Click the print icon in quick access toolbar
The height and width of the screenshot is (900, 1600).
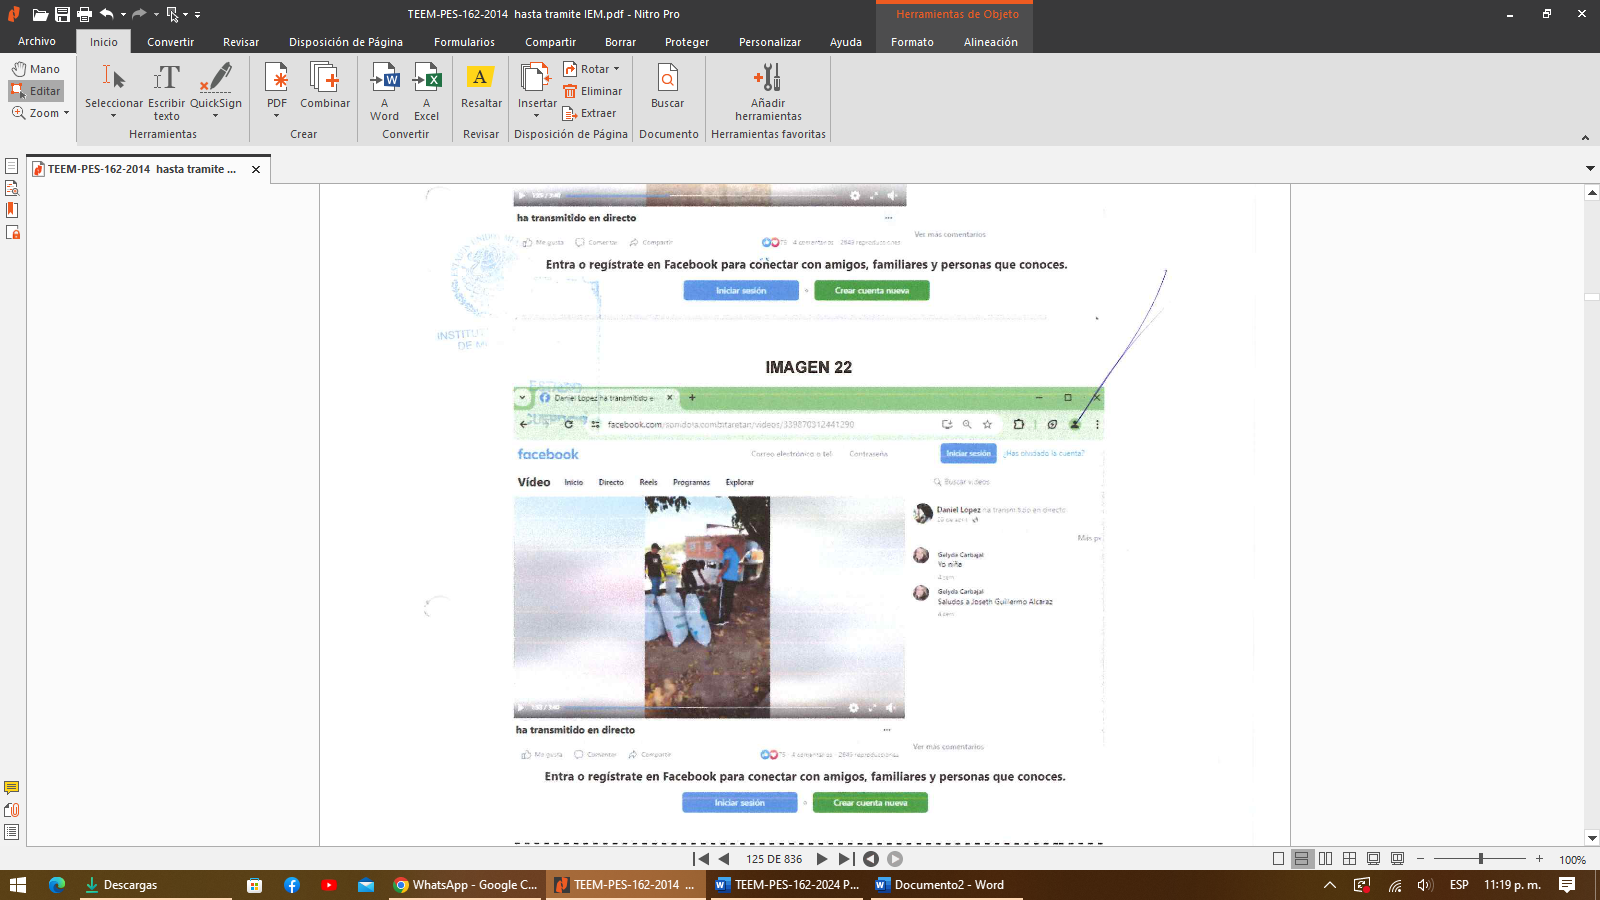click(x=84, y=14)
